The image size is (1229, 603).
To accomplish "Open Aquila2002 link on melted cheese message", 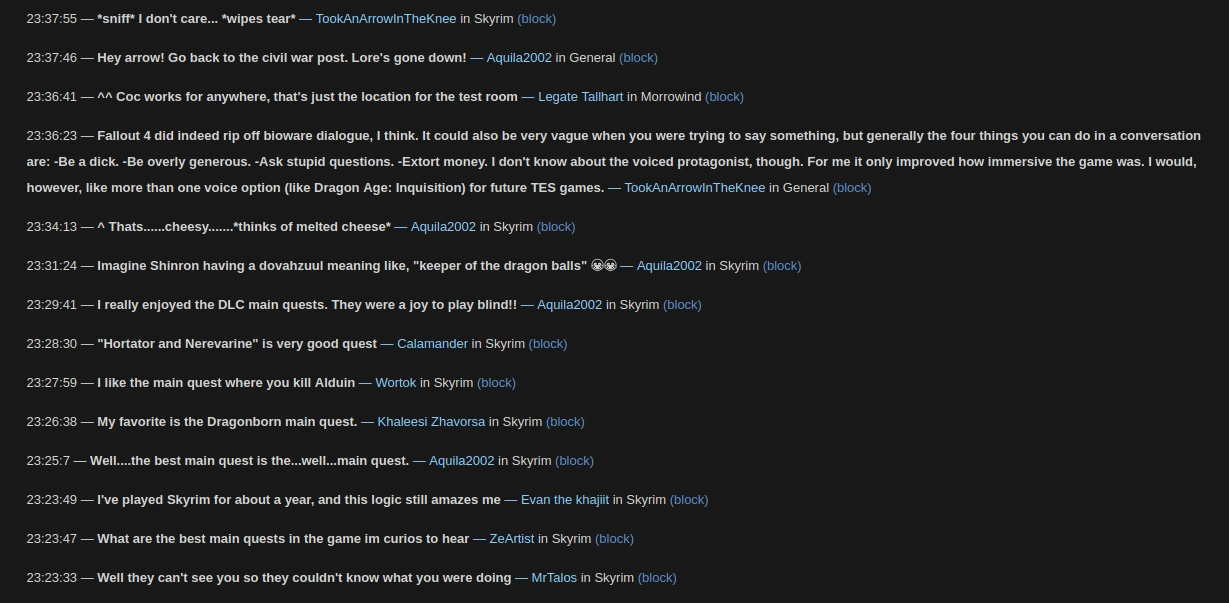I will pyautogui.click(x=443, y=227).
